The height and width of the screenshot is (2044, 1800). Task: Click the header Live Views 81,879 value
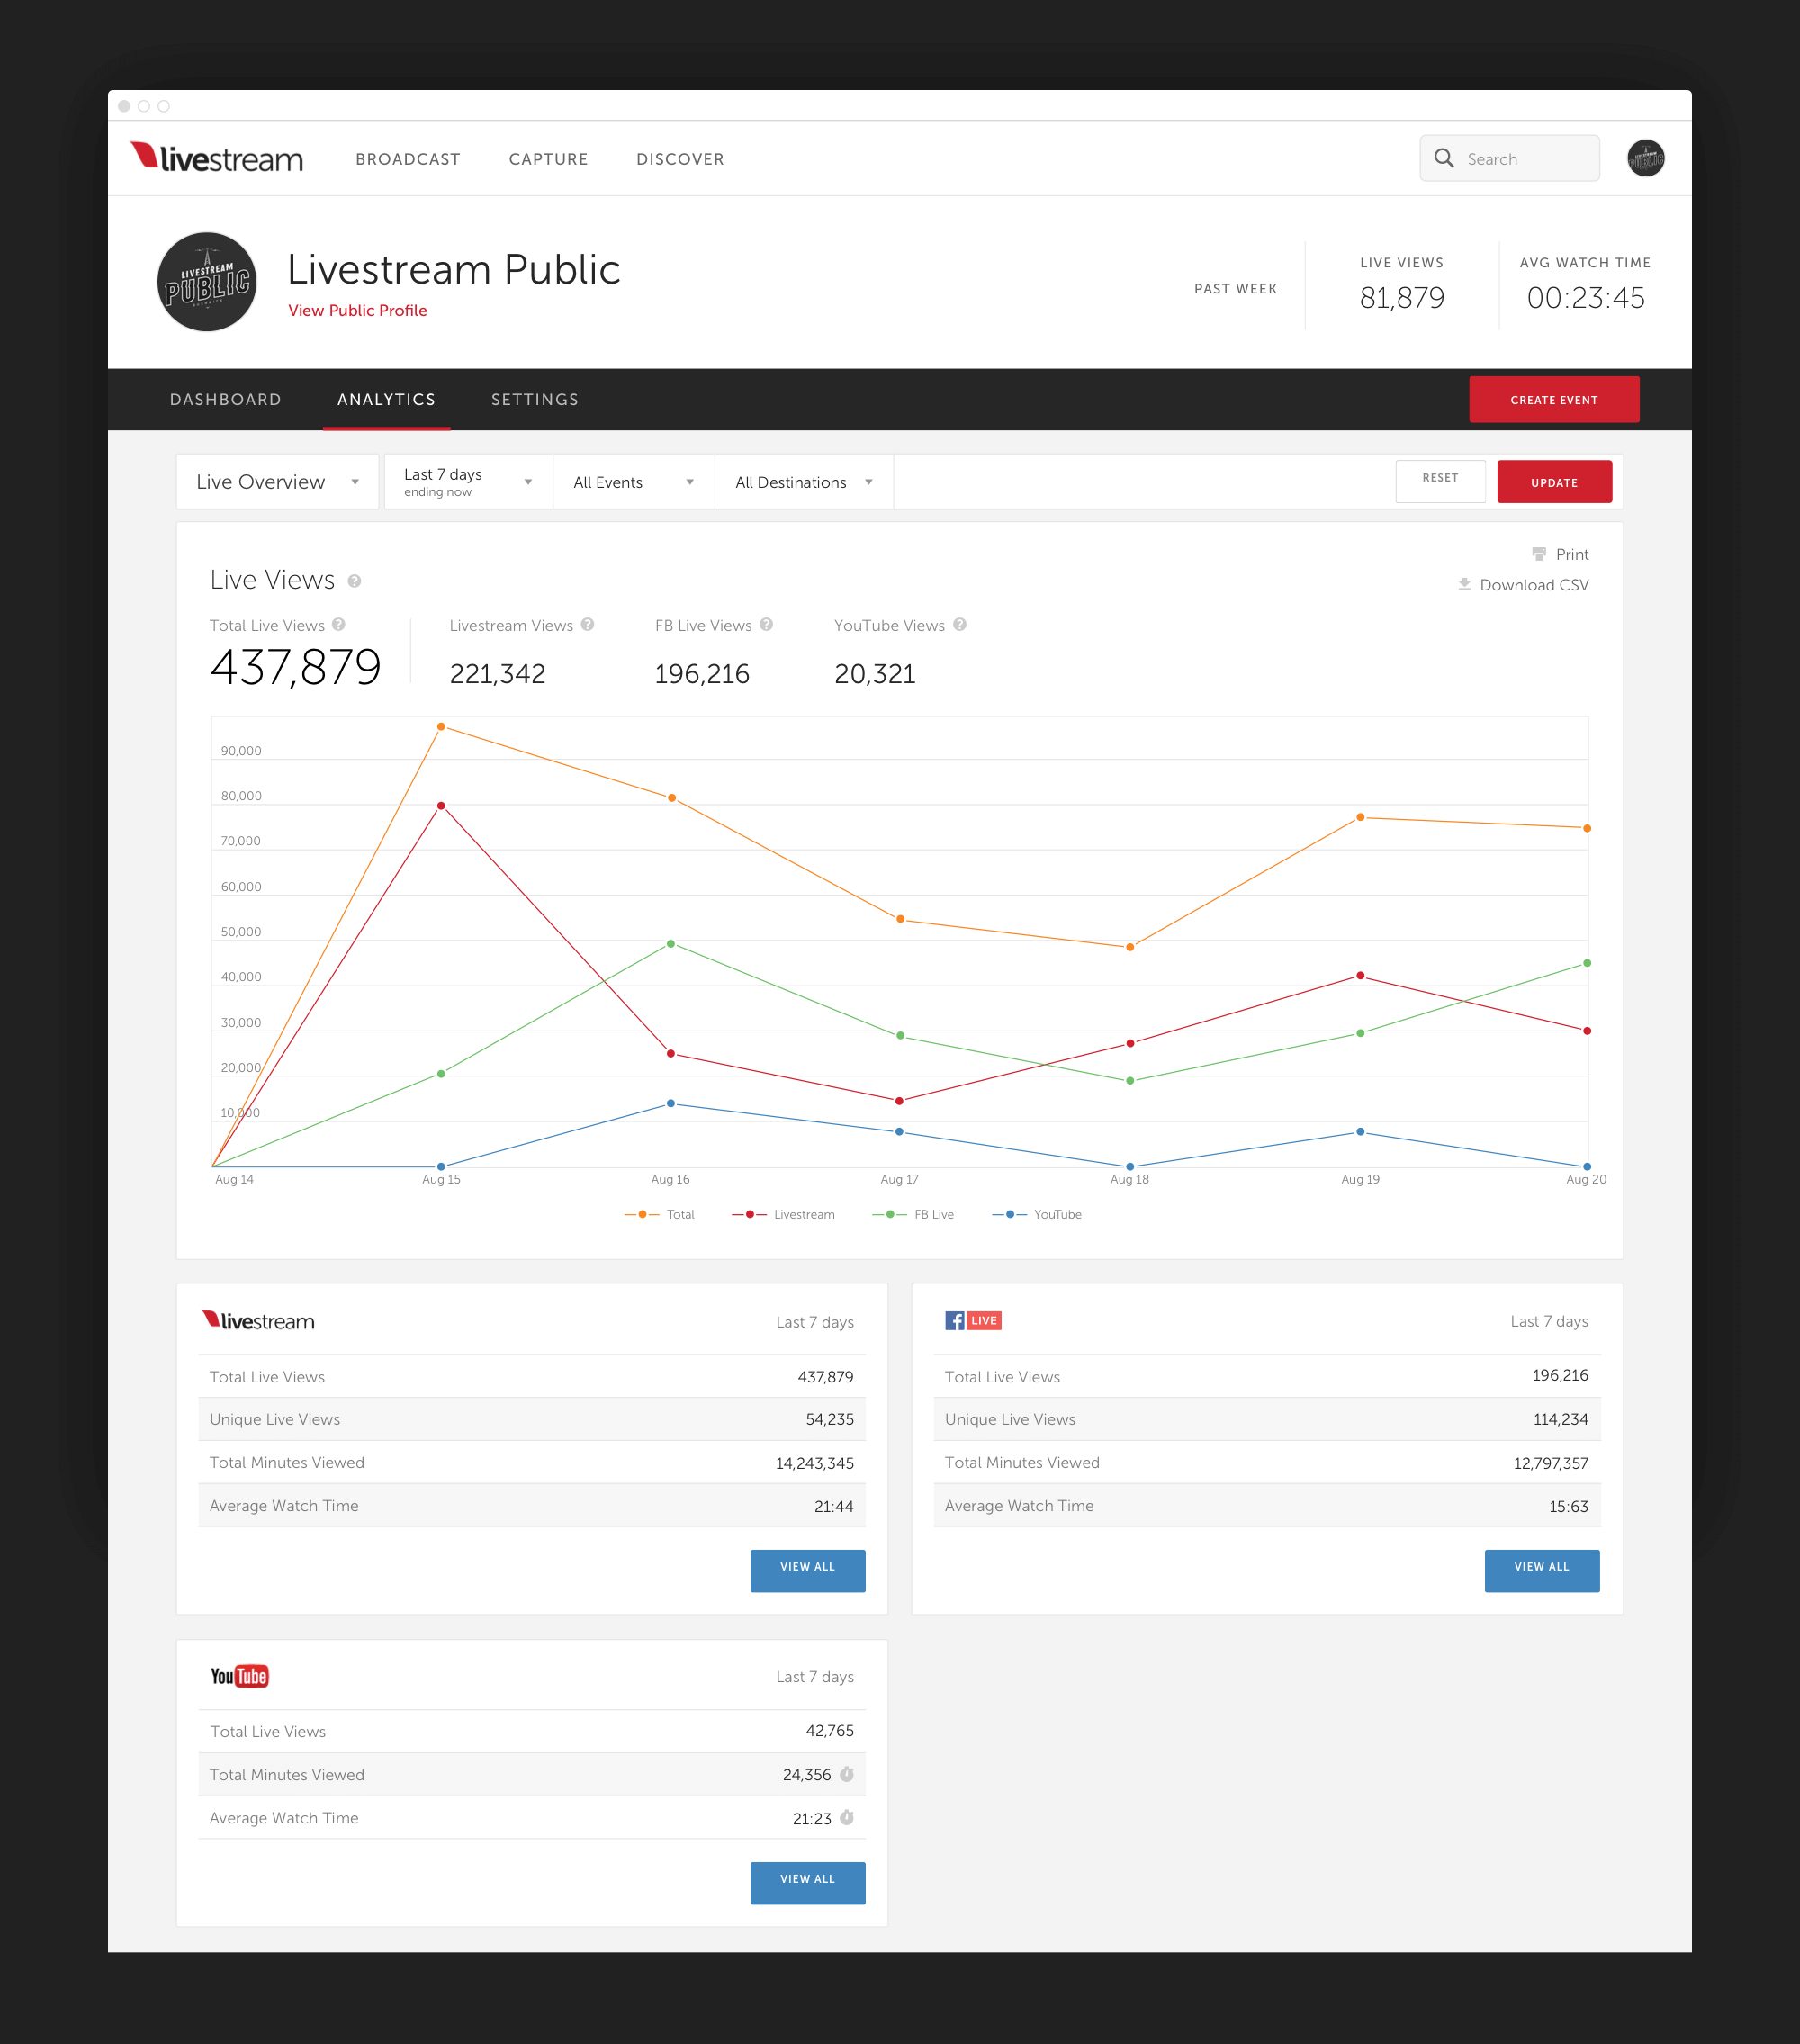[1401, 298]
